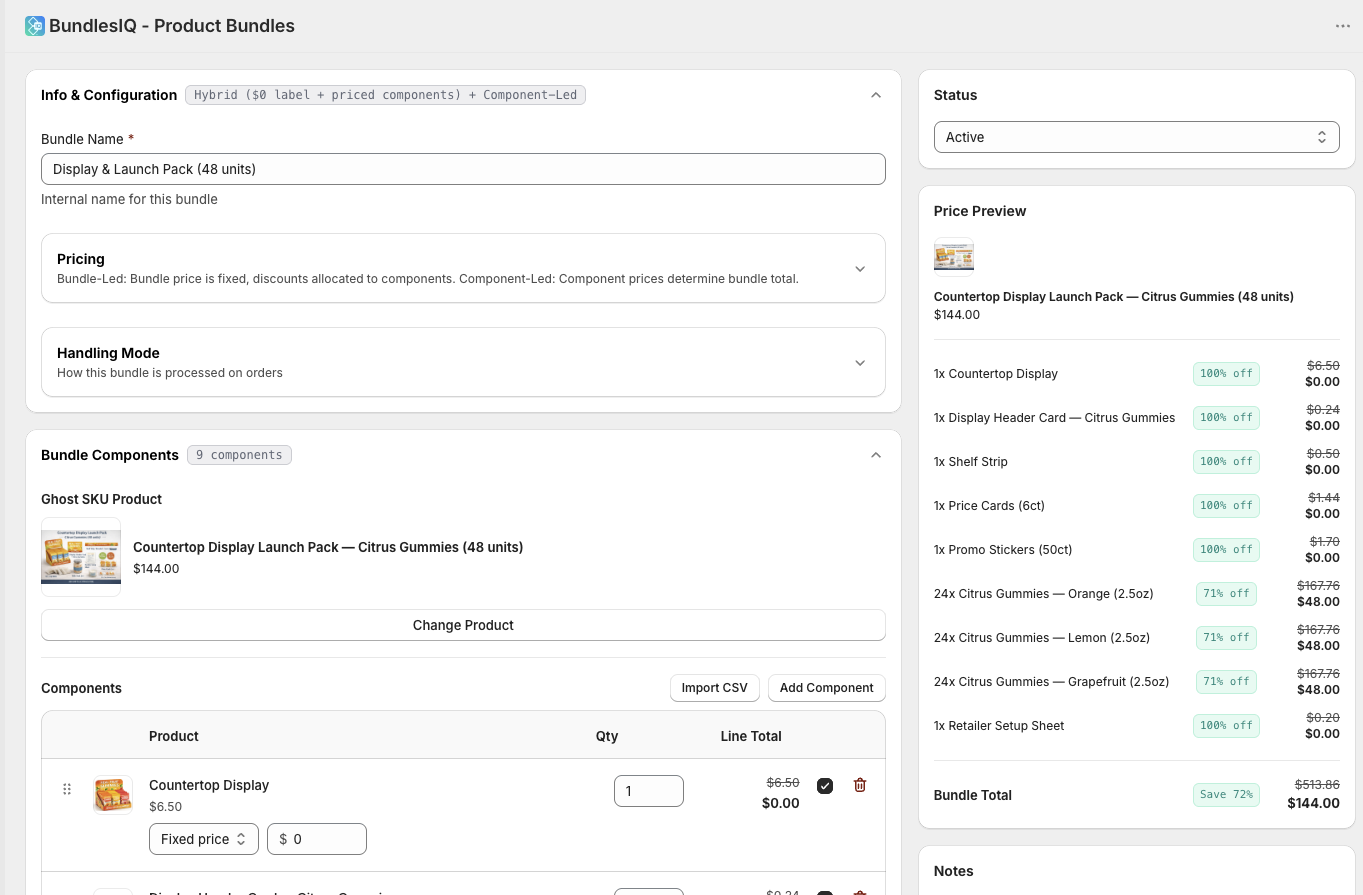The image size is (1363, 895).
Task: Click the Price Preview product thumbnail
Action: point(954,255)
